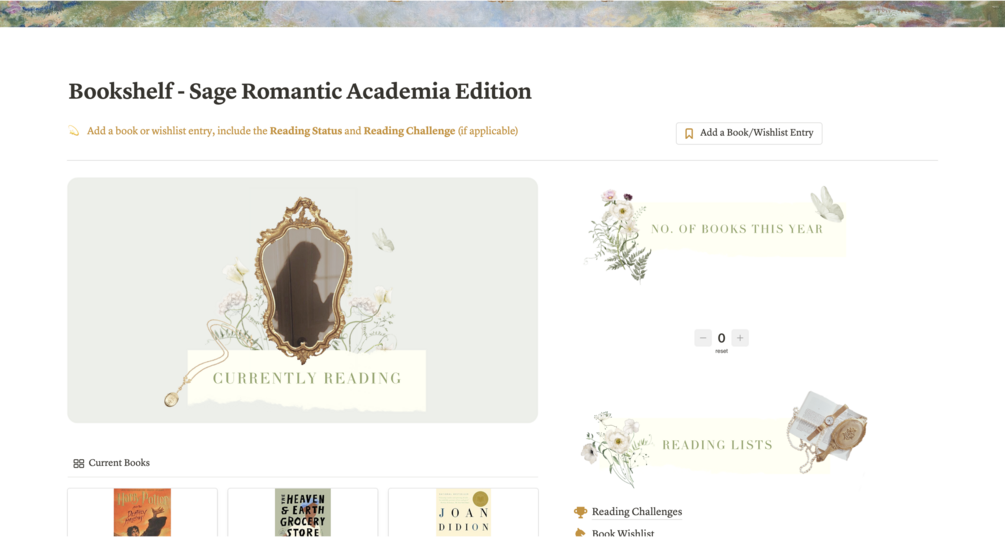This screenshot has width=1005, height=537.
Task: Reset the books-this-year counter
Action: [x=721, y=351]
